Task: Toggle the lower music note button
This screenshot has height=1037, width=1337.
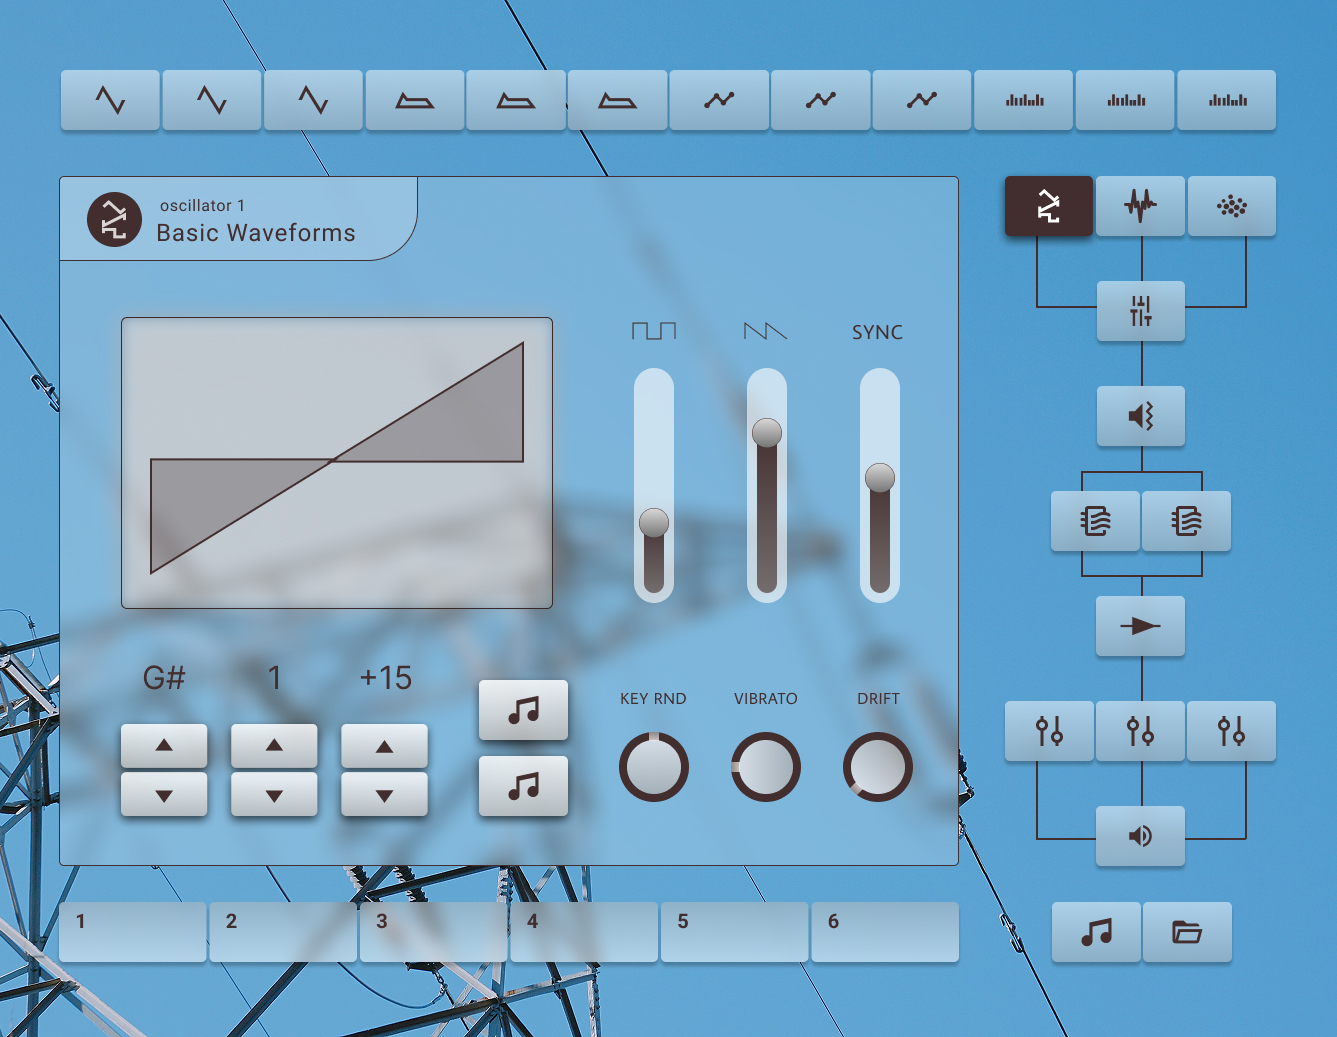Action: [x=523, y=786]
